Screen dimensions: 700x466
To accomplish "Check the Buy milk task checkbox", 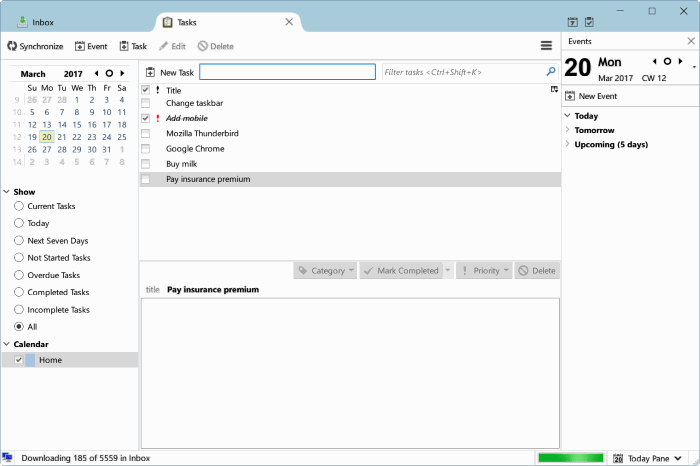I will pyautogui.click(x=146, y=164).
